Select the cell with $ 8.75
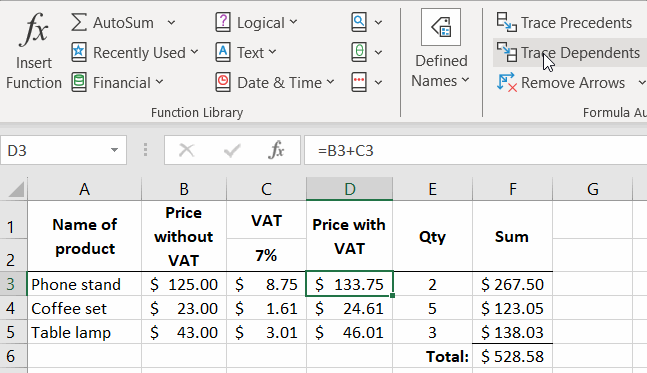Viewport: 647px width, 373px height. pos(267,284)
